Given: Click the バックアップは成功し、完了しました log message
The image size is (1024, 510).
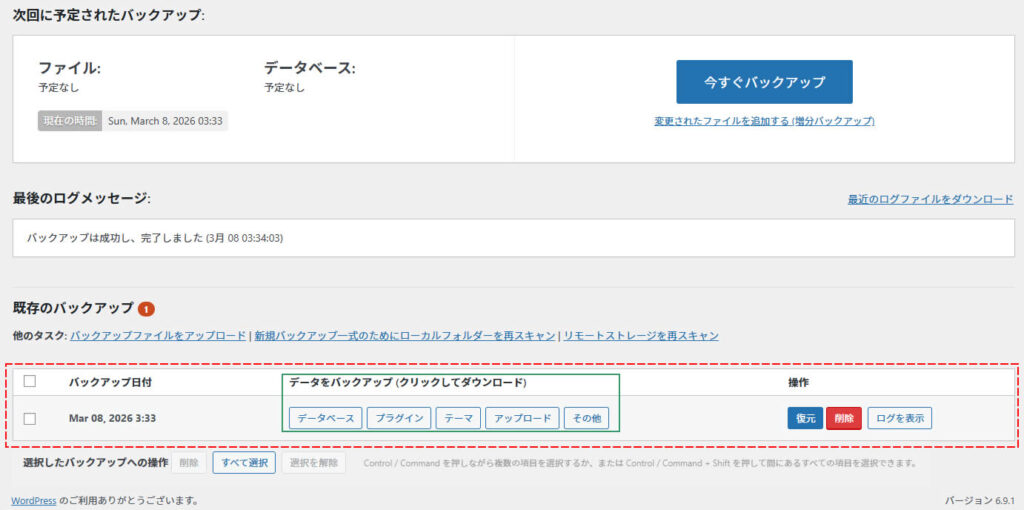Looking at the screenshot, I should [155, 238].
